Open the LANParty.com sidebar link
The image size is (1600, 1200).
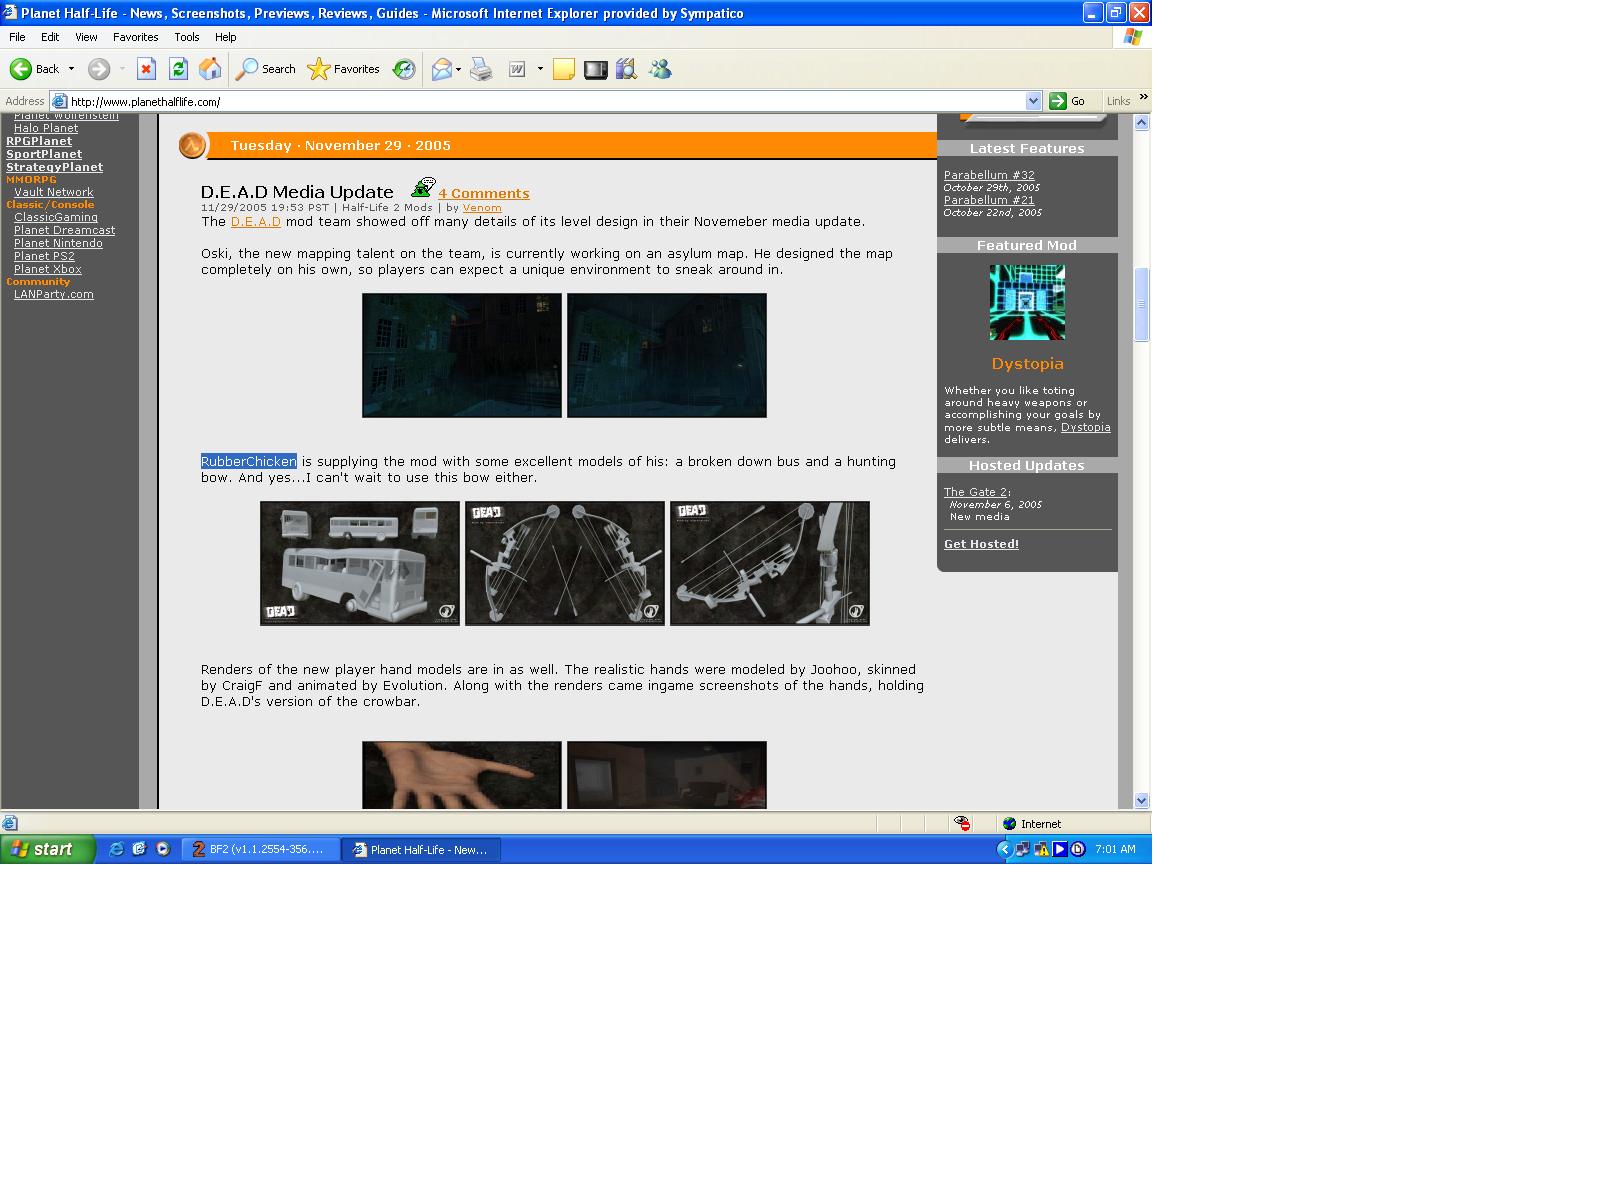(x=54, y=294)
